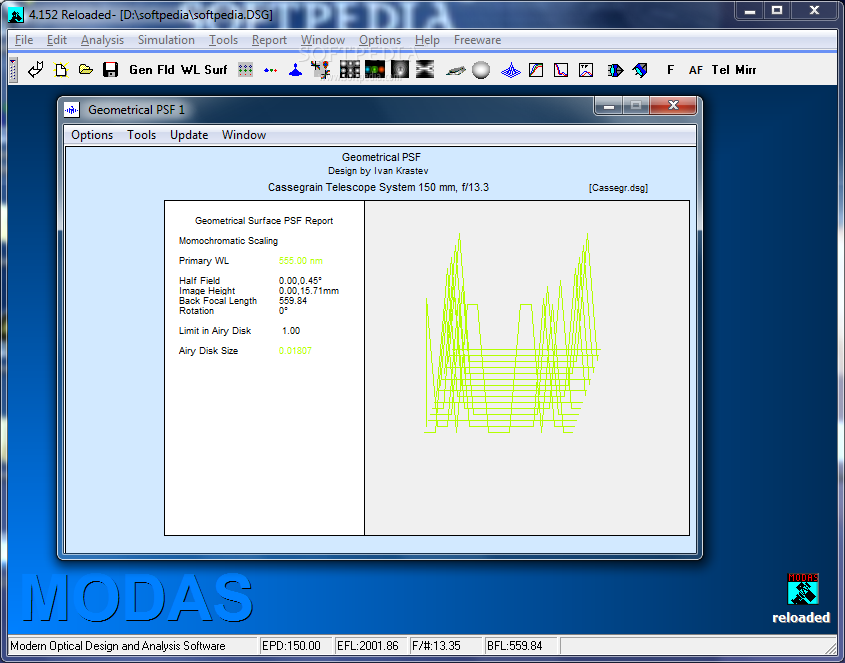Click the blue PSF peak icon
The height and width of the screenshot is (663, 845).
[x=295, y=70]
